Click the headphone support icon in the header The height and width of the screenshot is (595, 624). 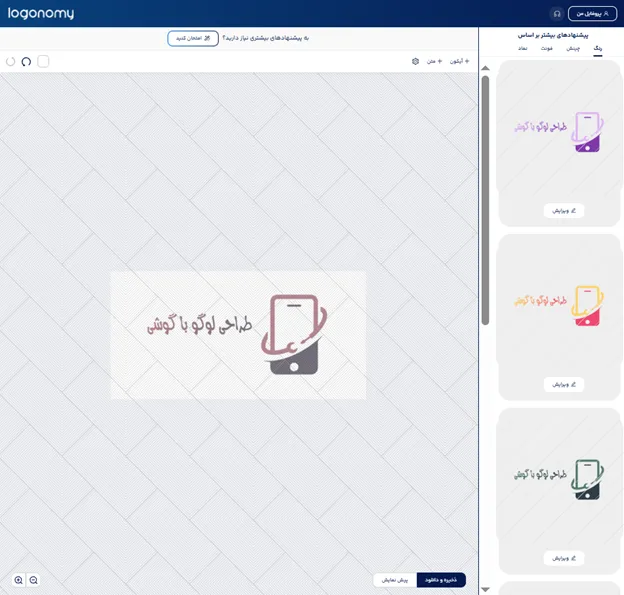(557, 14)
